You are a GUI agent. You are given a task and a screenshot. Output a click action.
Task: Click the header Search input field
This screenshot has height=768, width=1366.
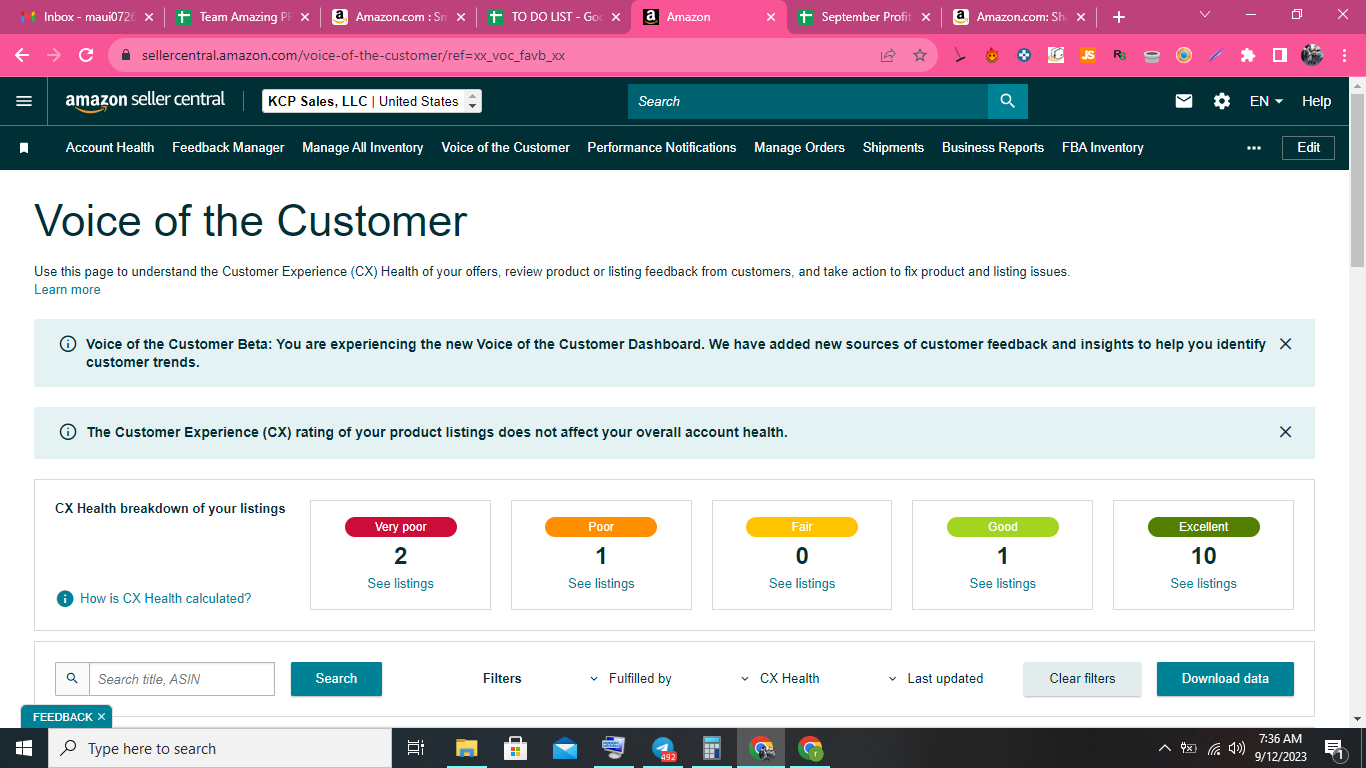(x=808, y=101)
